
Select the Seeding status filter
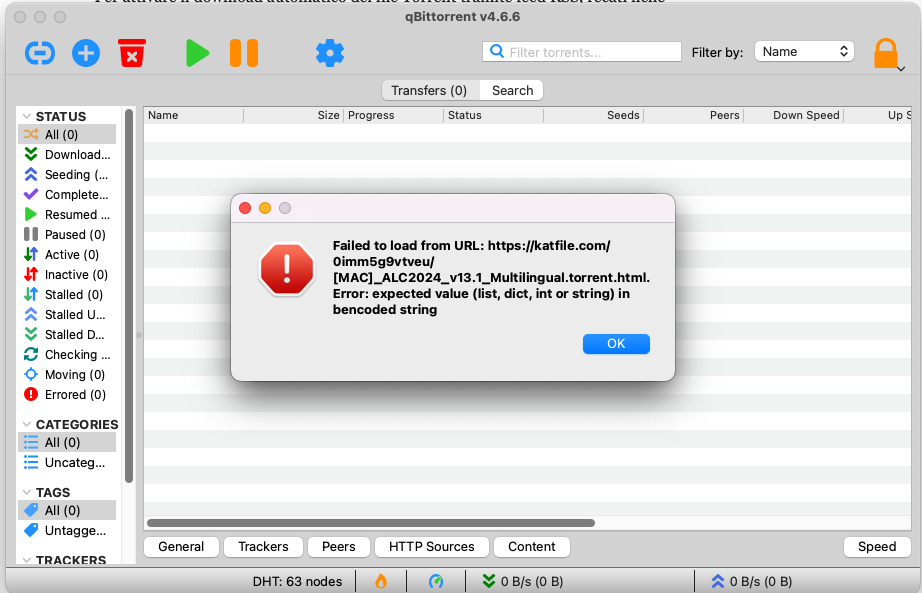(67, 175)
